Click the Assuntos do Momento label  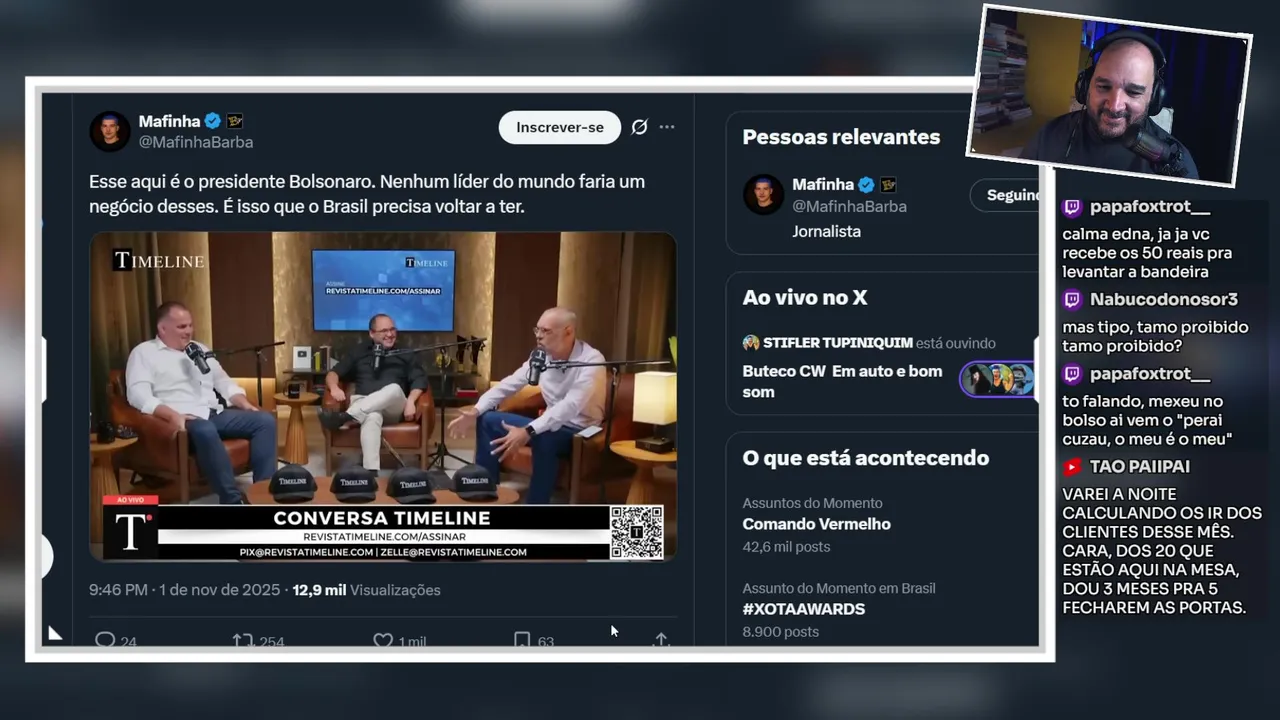[812, 503]
